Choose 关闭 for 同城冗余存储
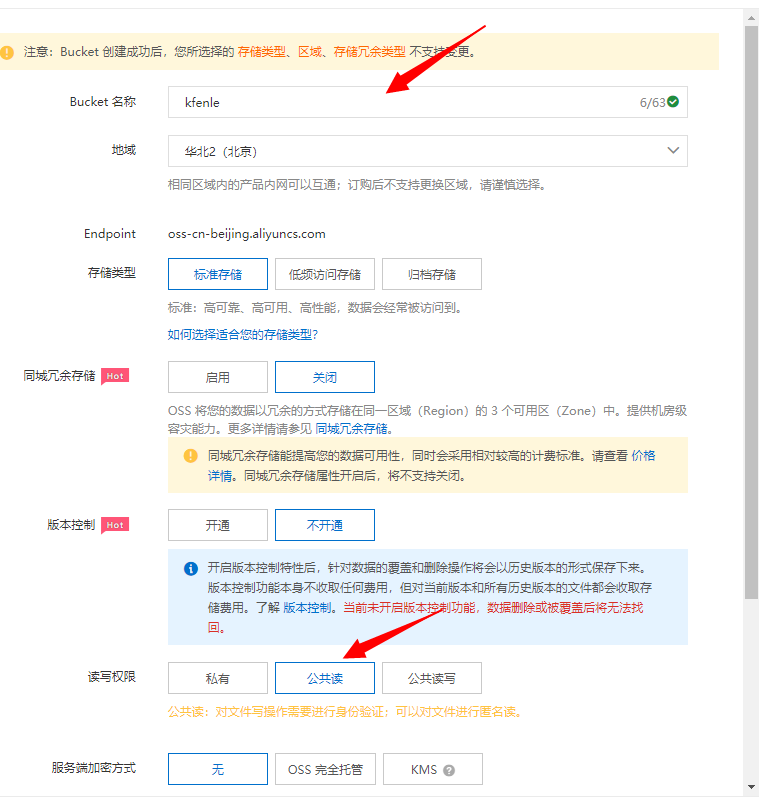The height and width of the screenshot is (807, 759). [325, 377]
